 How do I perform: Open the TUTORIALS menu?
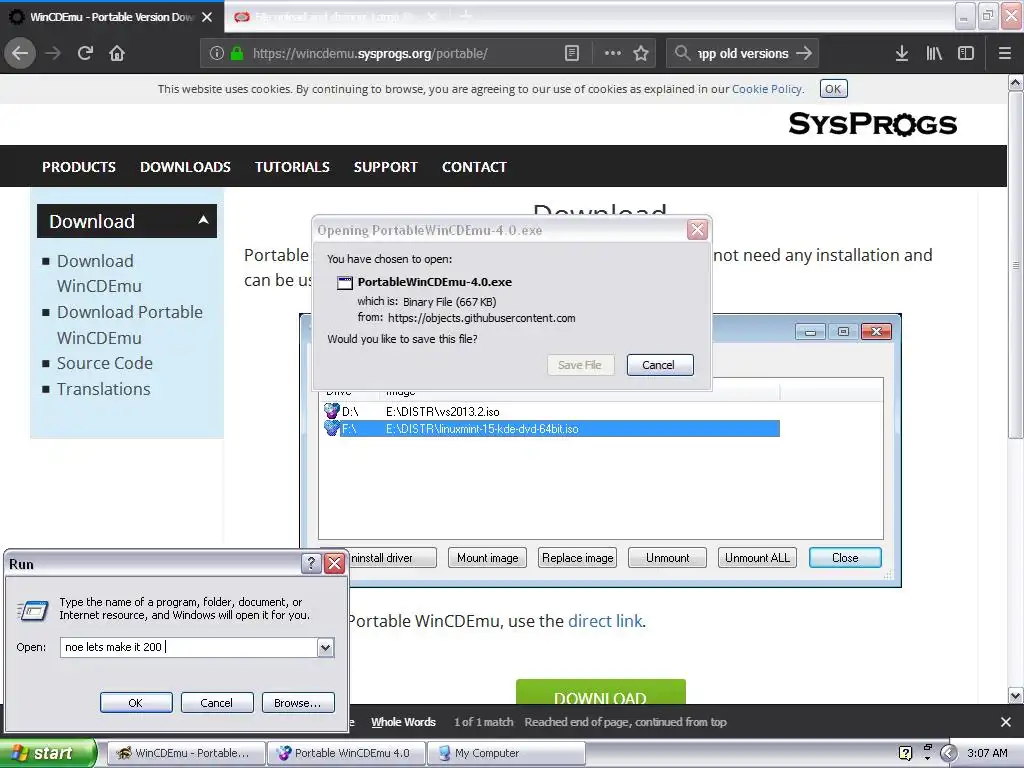pos(292,167)
